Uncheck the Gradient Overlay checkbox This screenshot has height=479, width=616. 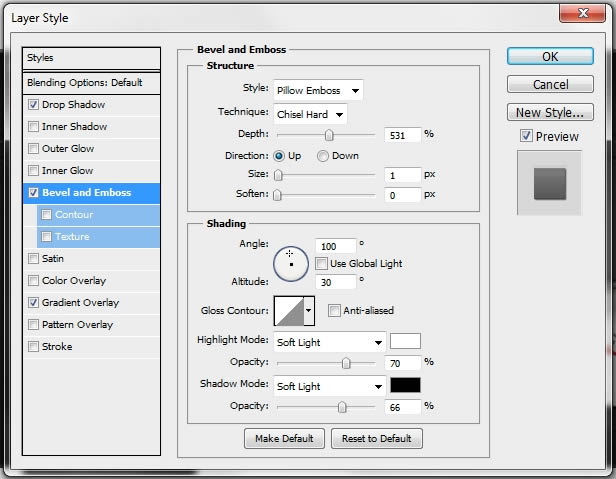(33, 303)
